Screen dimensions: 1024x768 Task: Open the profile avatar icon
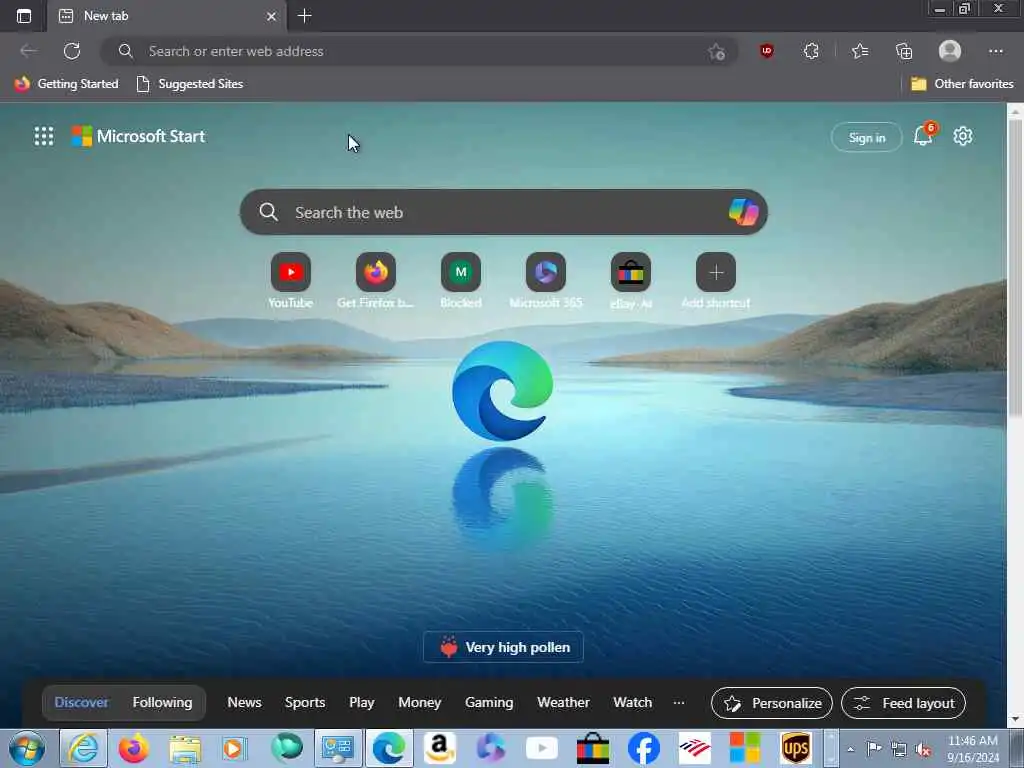tap(950, 51)
